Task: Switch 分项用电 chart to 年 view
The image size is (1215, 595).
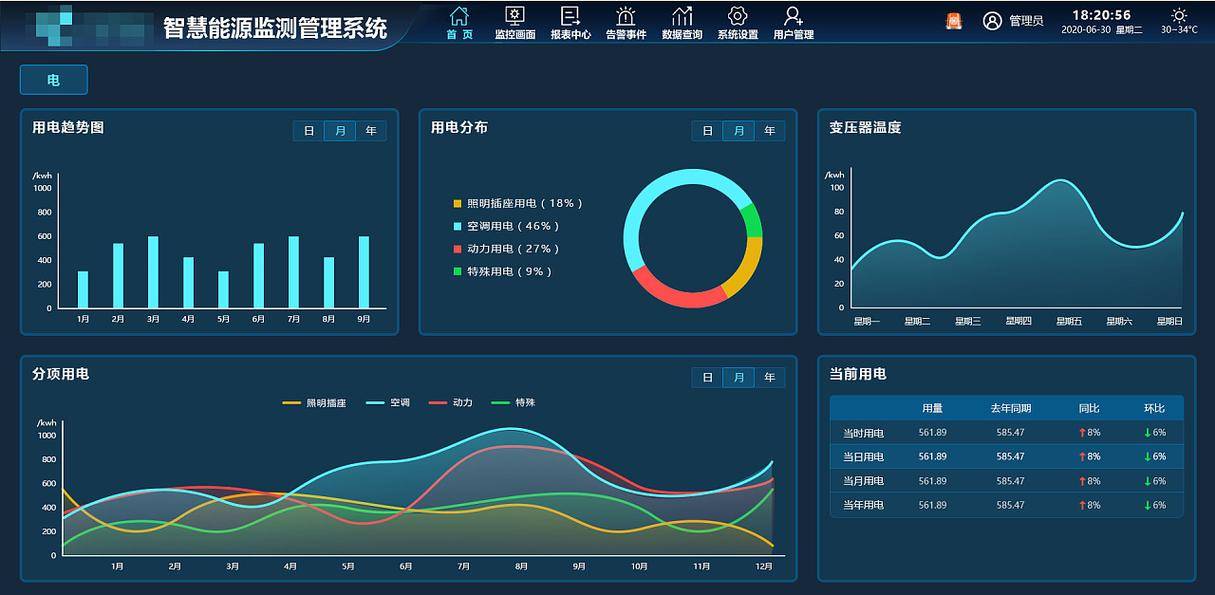Action: (769, 377)
